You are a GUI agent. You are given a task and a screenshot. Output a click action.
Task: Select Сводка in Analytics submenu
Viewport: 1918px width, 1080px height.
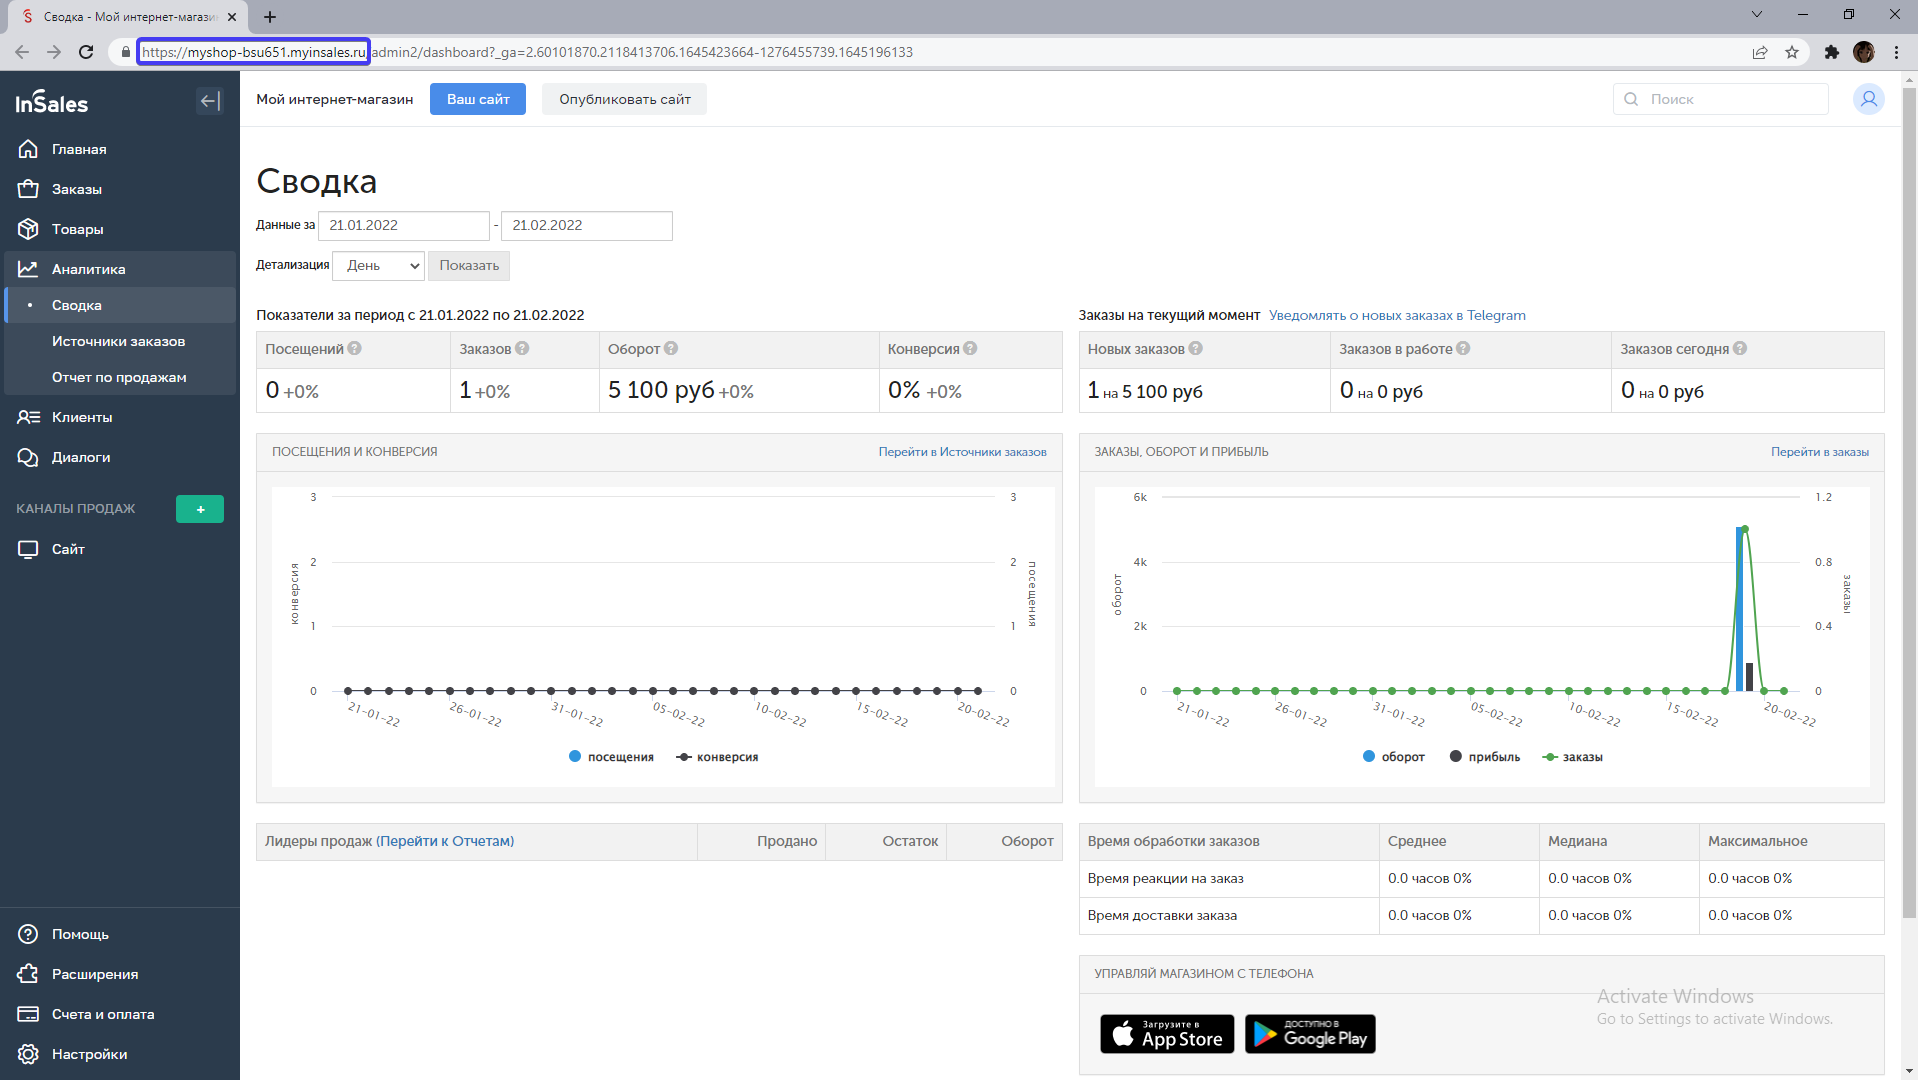(120, 305)
